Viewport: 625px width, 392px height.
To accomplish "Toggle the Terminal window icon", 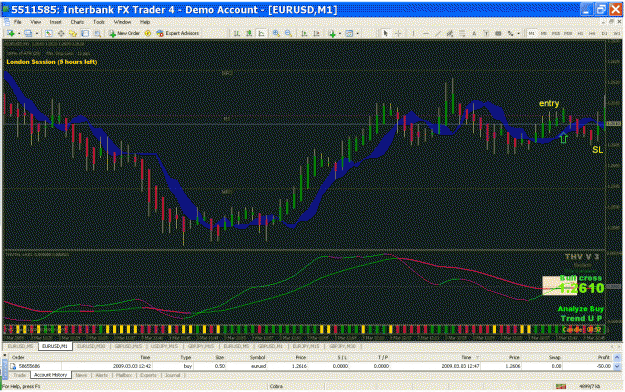I will 85,33.
